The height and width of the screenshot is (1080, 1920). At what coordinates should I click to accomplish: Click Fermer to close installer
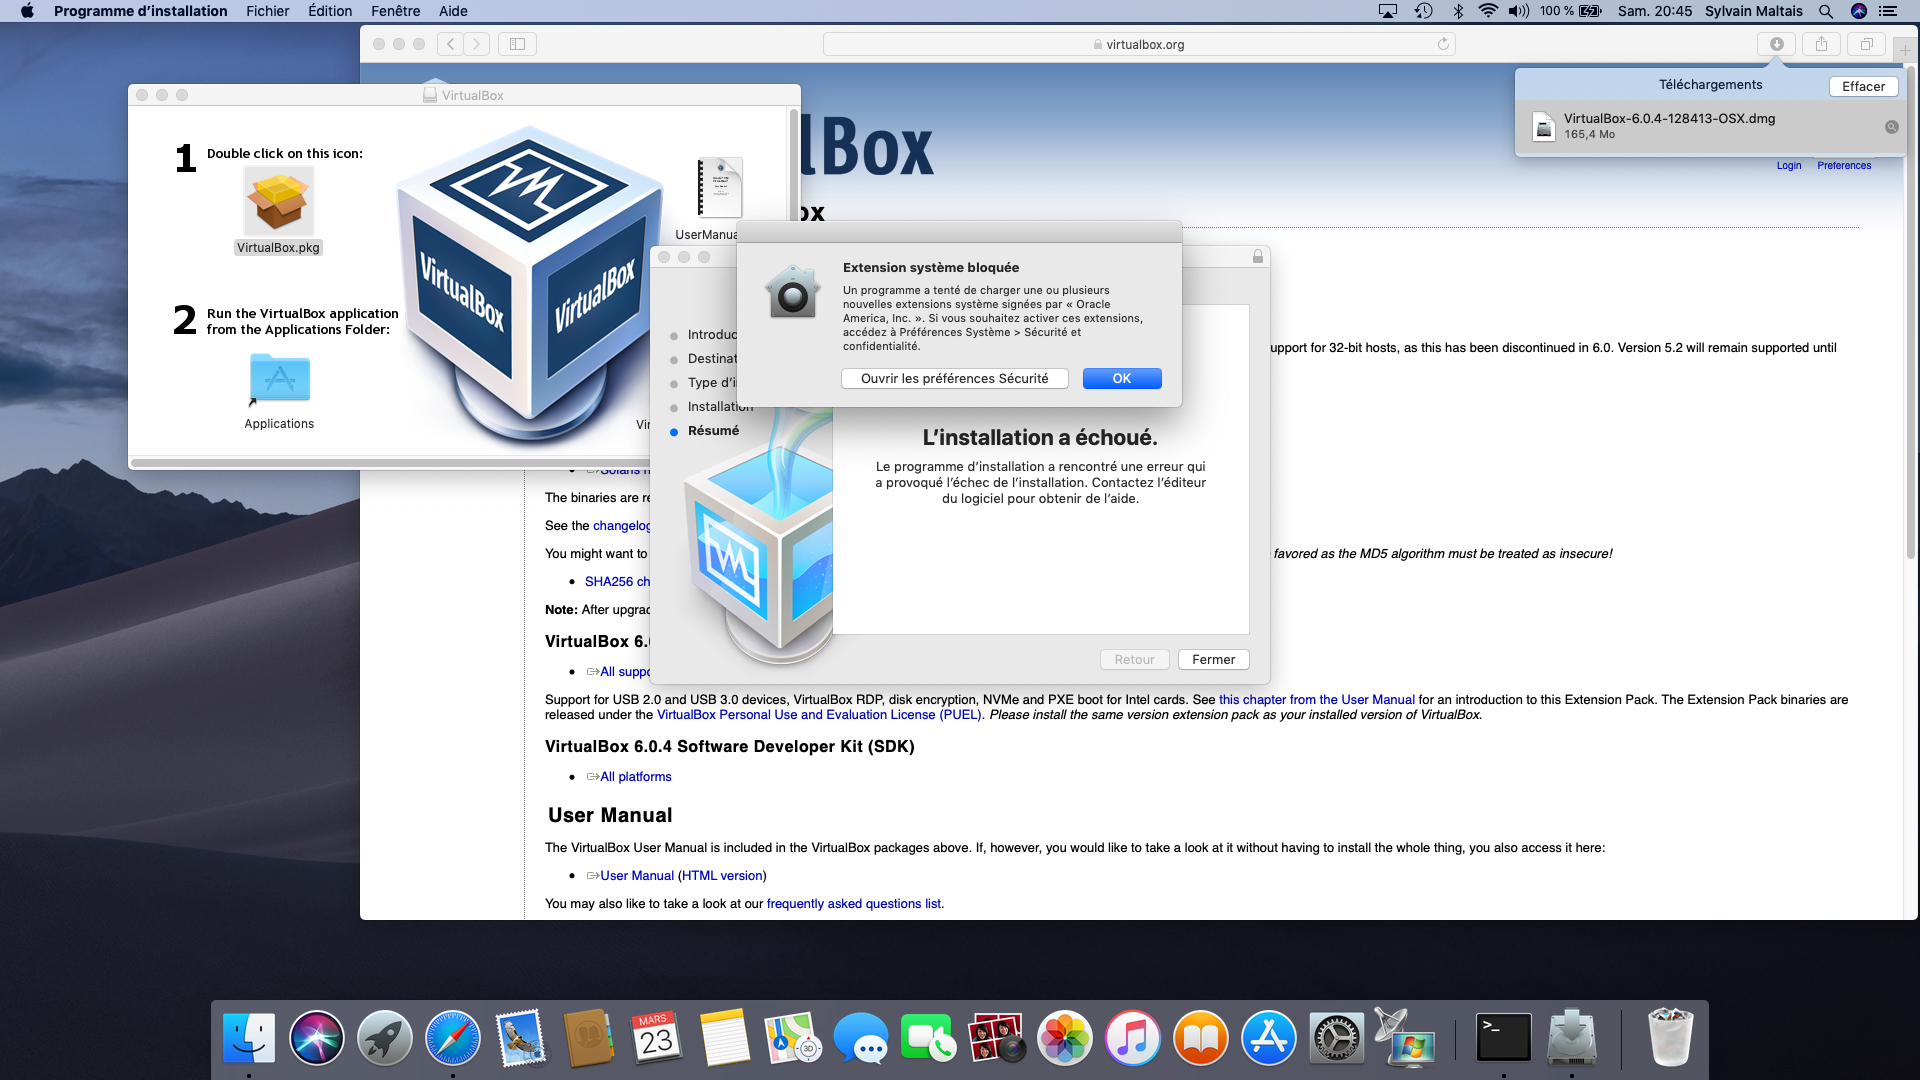pyautogui.click(x=1213, y=659)
